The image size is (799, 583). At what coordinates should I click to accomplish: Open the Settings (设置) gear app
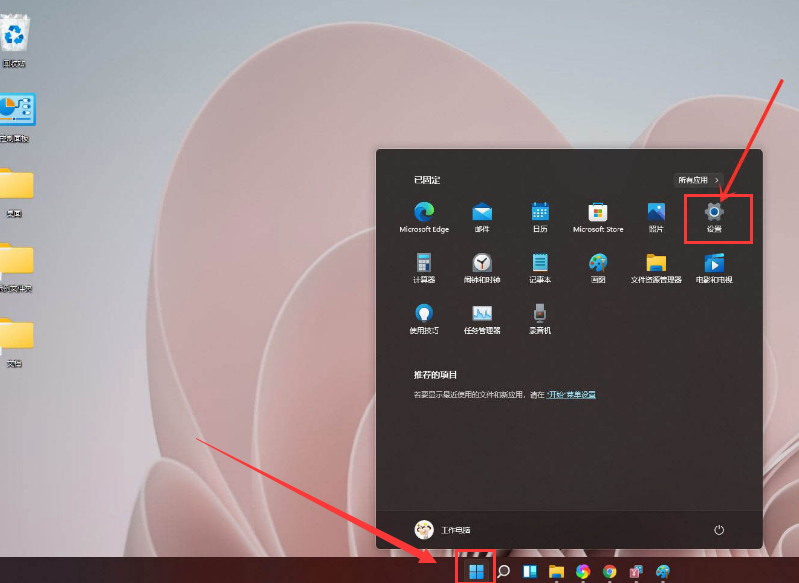[714, 217]
